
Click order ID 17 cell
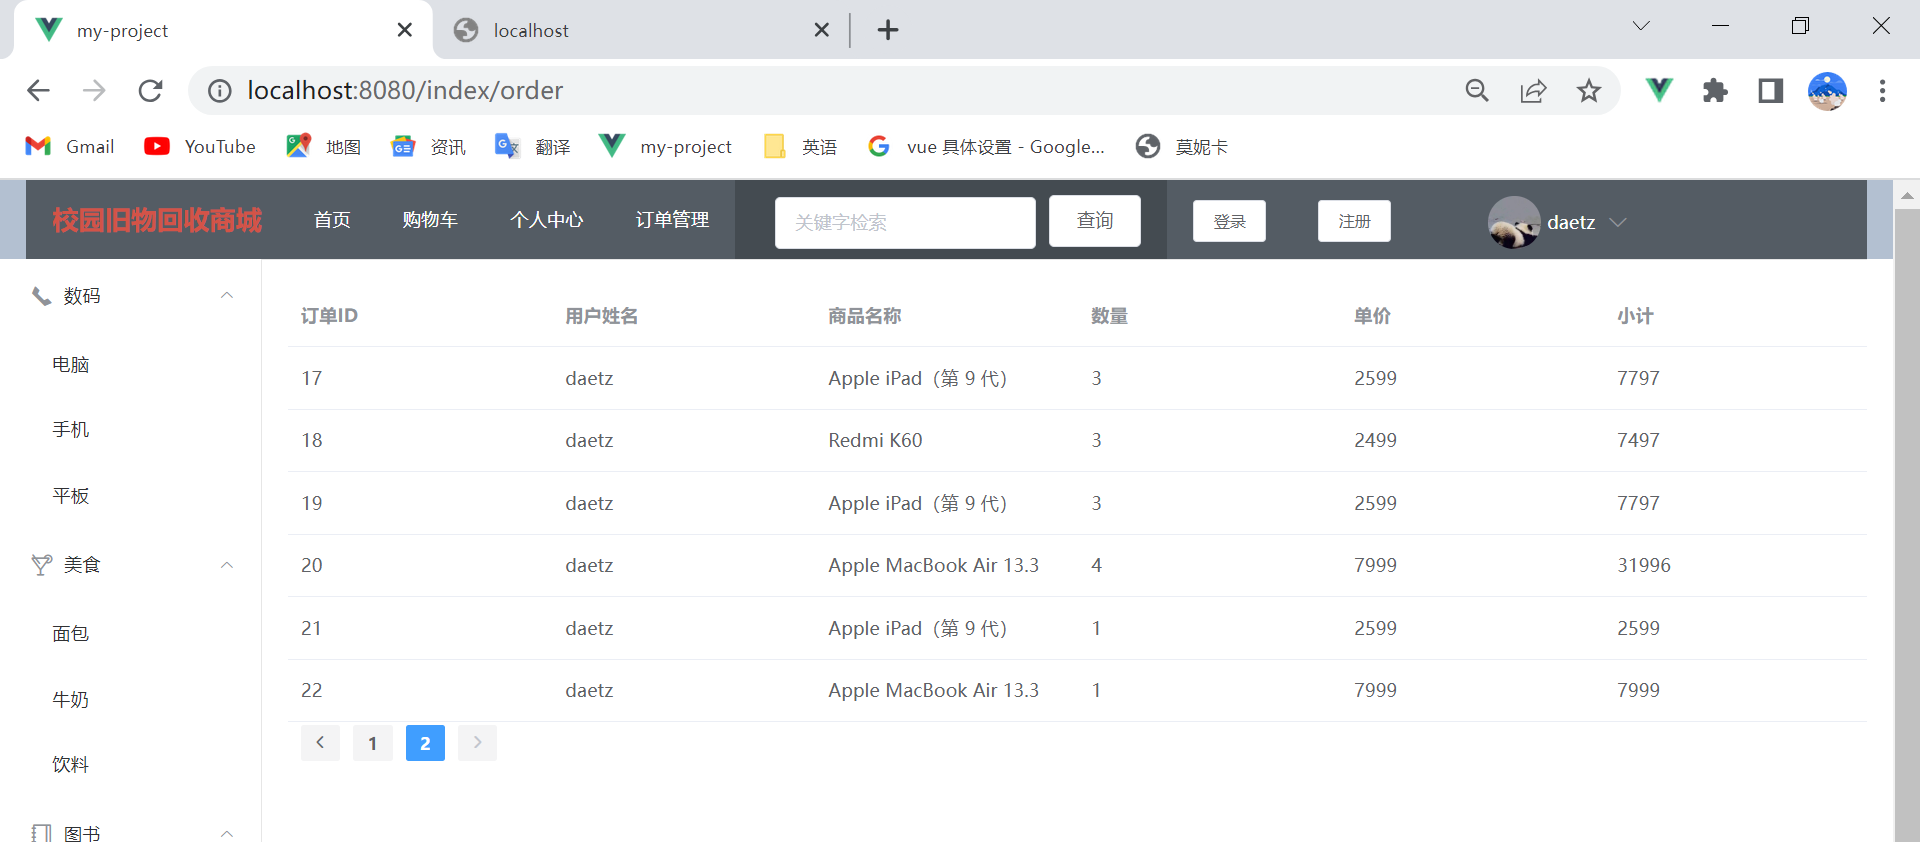click(x=312, y=379)
